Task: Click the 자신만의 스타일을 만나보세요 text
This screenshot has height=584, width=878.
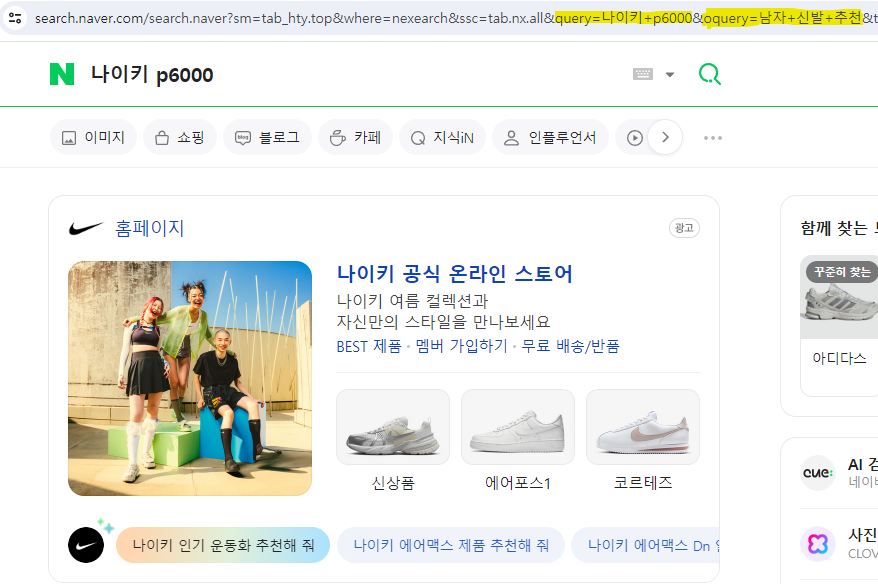Action: point(443,322)
